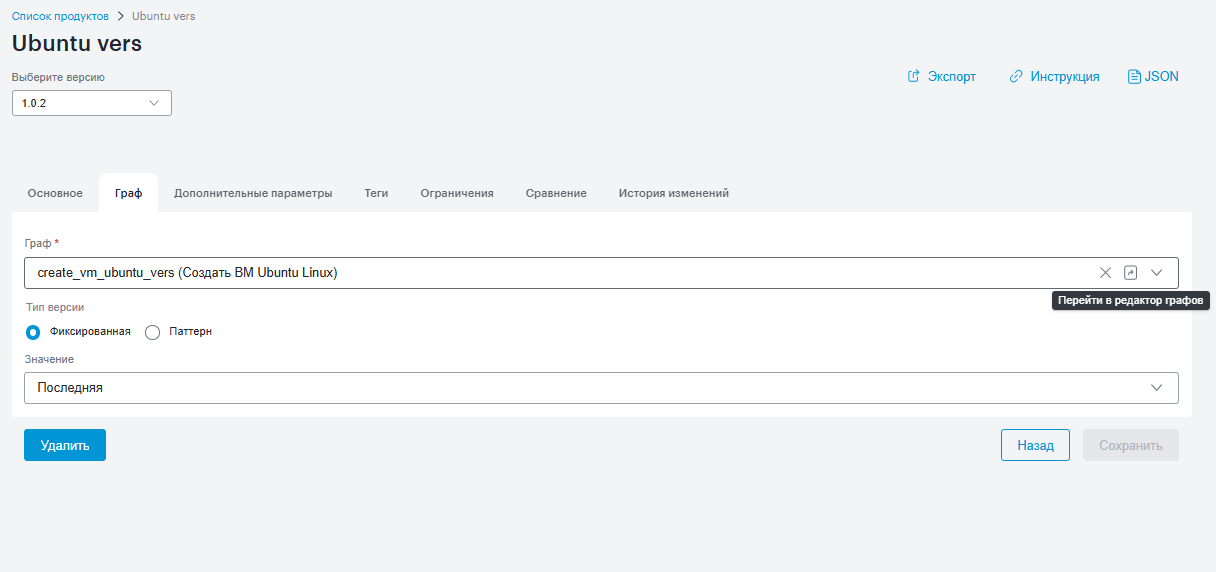Click the Тип версии label
Viewport: 1216px width, 572px height.
[x=55, y=307]
